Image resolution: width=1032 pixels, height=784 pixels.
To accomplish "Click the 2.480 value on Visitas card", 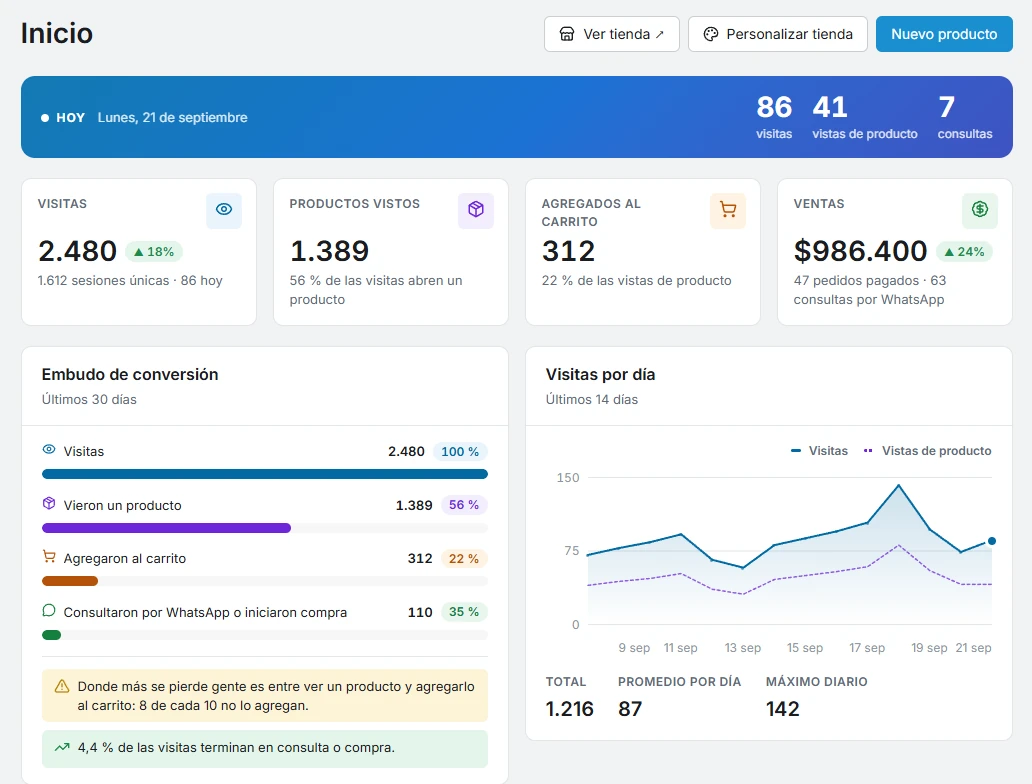I will (x=78, y=251).
